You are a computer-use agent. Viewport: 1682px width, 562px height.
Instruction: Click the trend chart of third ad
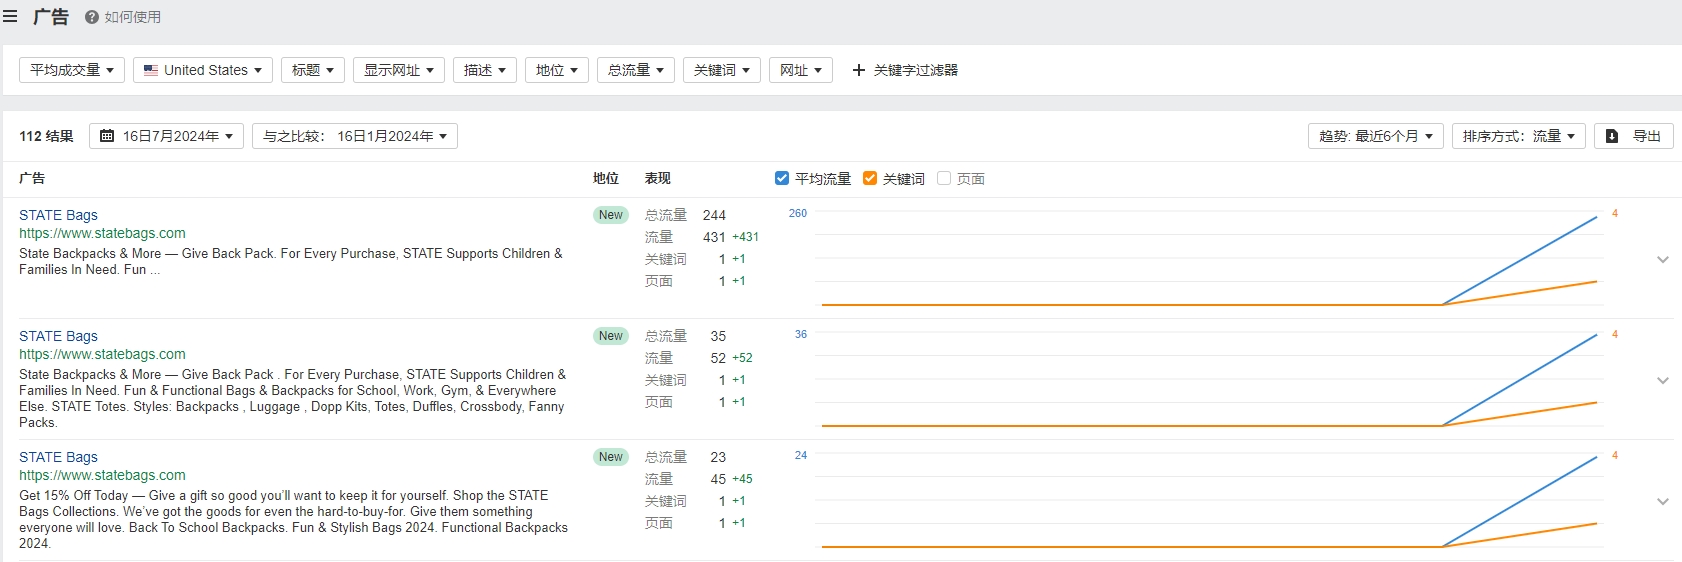click(x=1210, y=501)
